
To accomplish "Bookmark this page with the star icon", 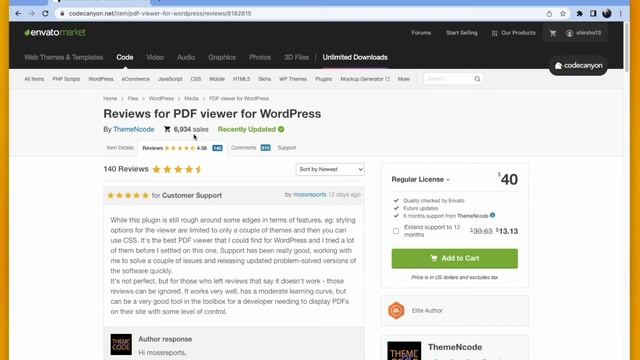I will pyautogui.click(x=563, y=13).
